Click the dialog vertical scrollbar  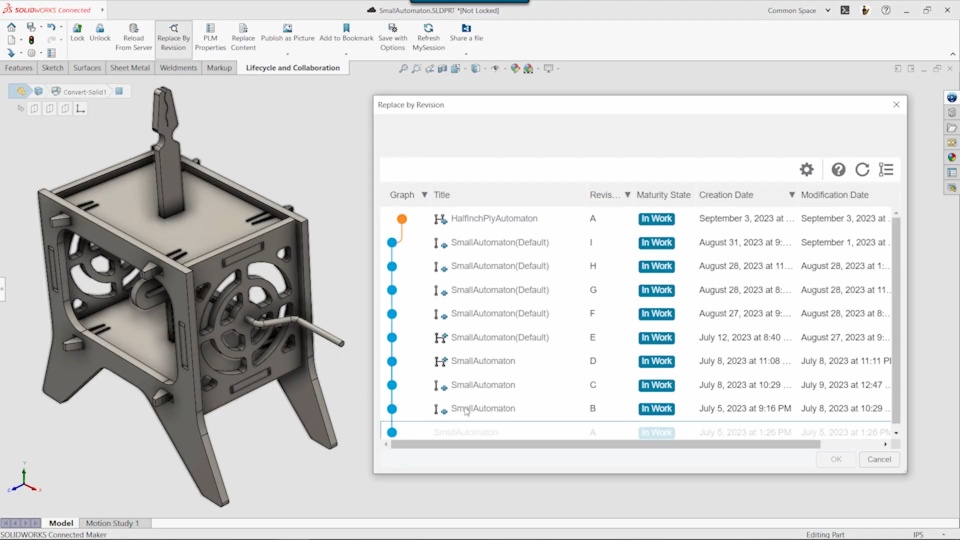(896, 320)
